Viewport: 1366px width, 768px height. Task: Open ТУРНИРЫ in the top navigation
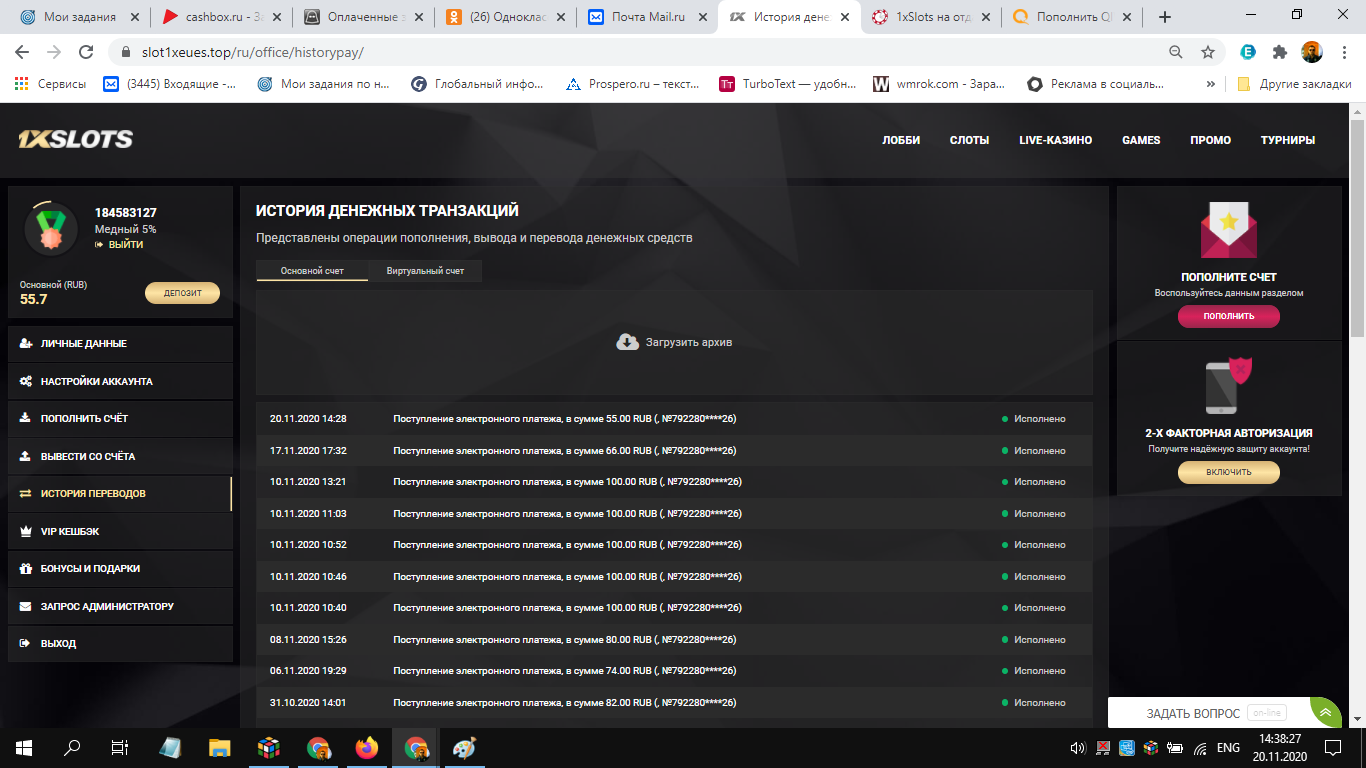[x=1288, y=140]
